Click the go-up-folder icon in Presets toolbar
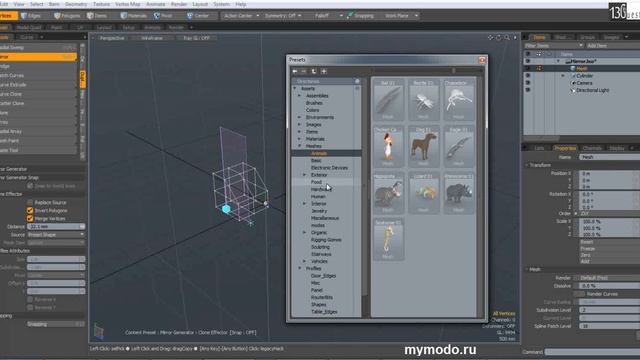Screen dimensions: 640x360 (x=314, y=71)
